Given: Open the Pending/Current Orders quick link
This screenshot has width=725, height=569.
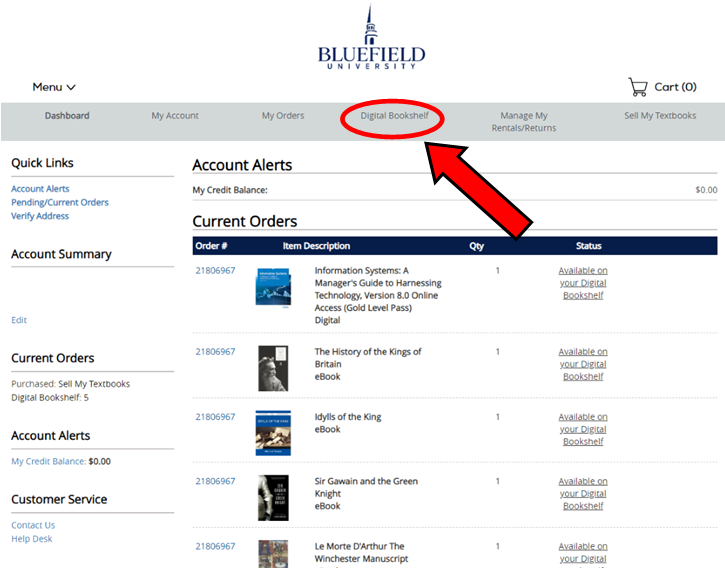Looking at the screenshot, I should (60, 202).
